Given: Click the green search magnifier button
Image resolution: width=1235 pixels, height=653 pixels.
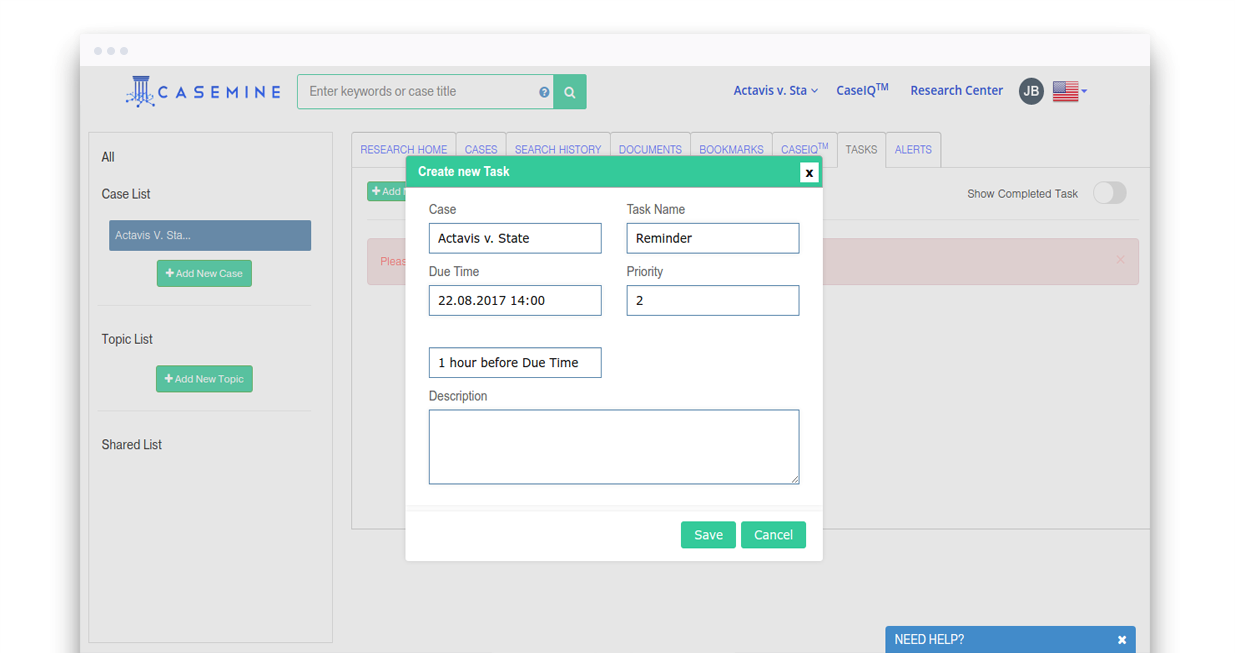Looking at the screenshot, I should pyautogui.click(x=570, y=92).
